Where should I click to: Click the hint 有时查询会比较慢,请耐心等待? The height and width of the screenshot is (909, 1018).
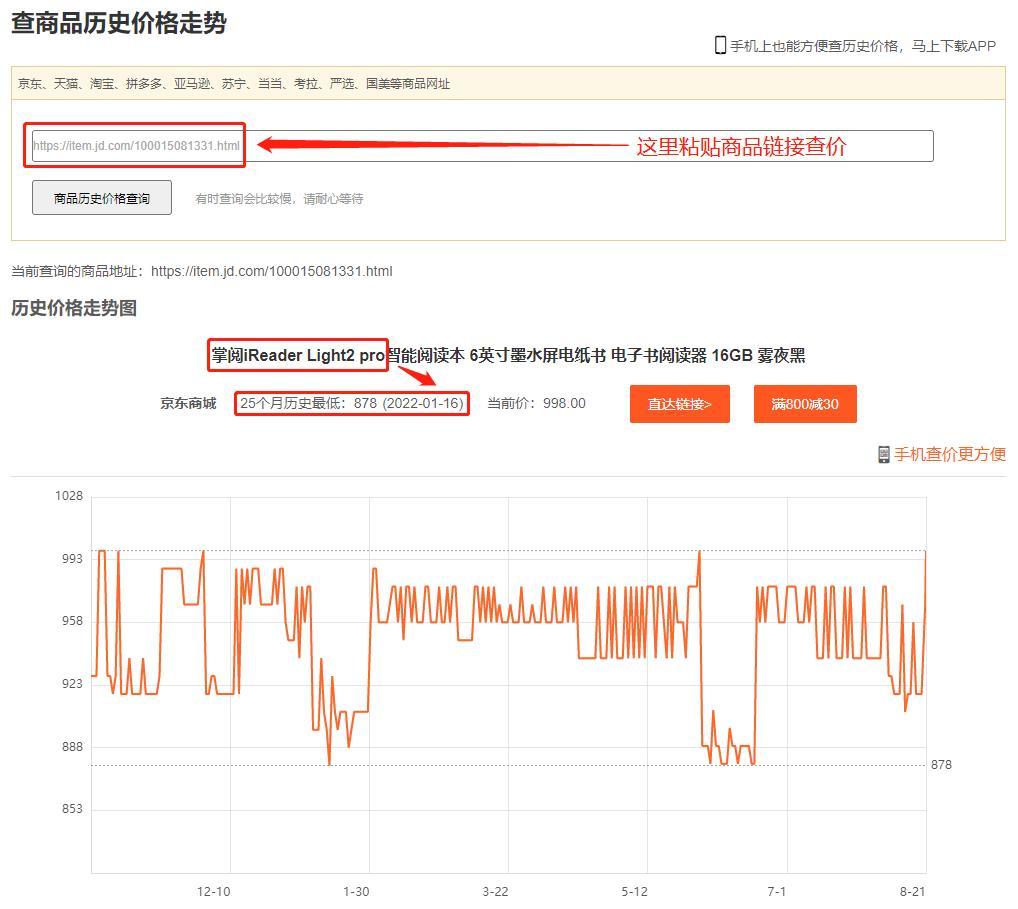[279, 199]
